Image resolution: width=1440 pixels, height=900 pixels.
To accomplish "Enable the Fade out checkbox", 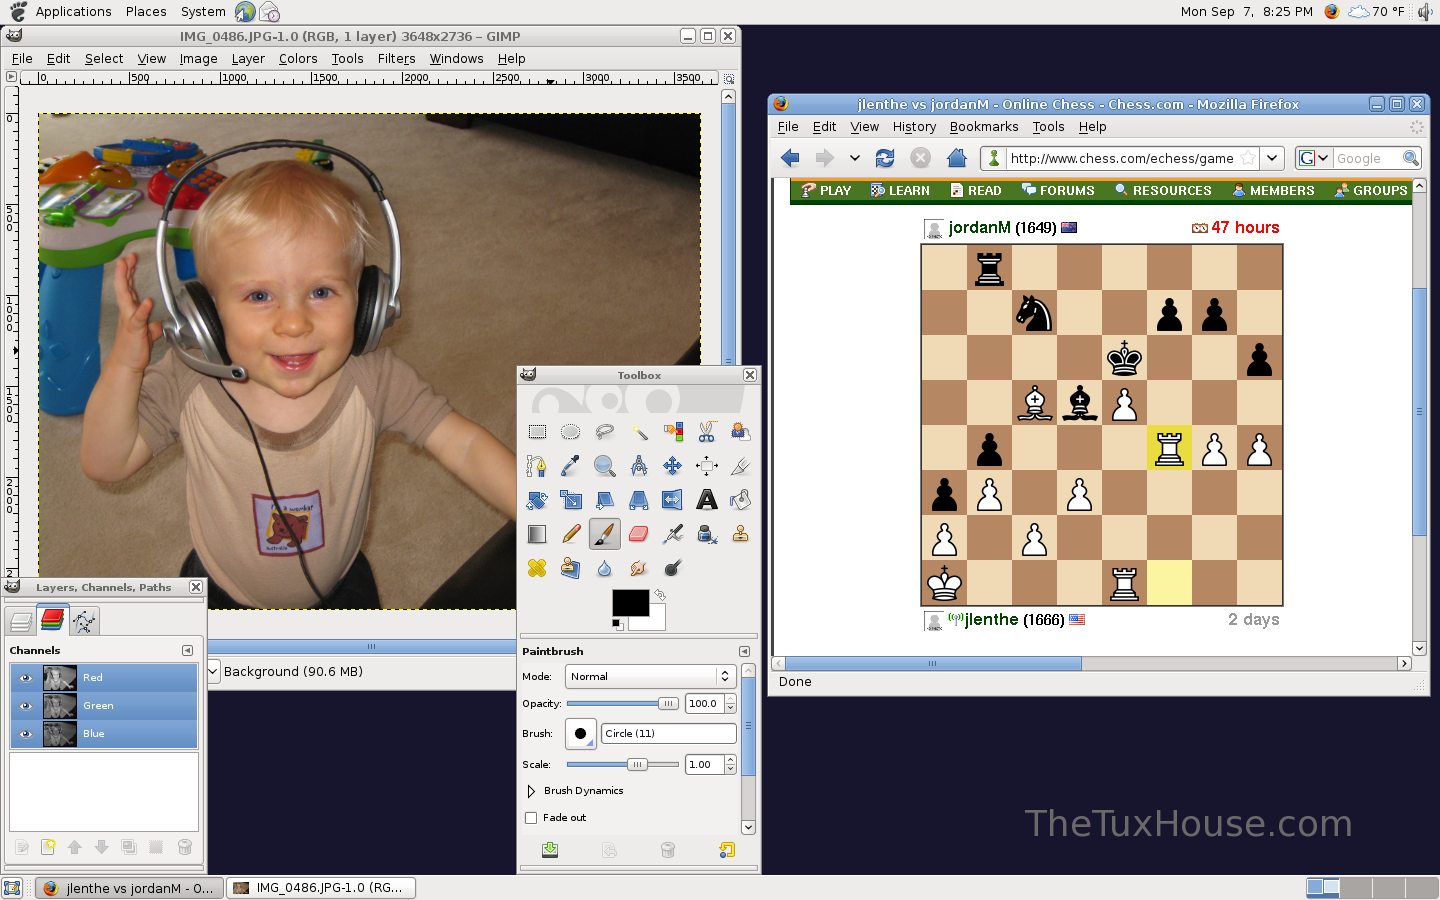I will point(531,818).
